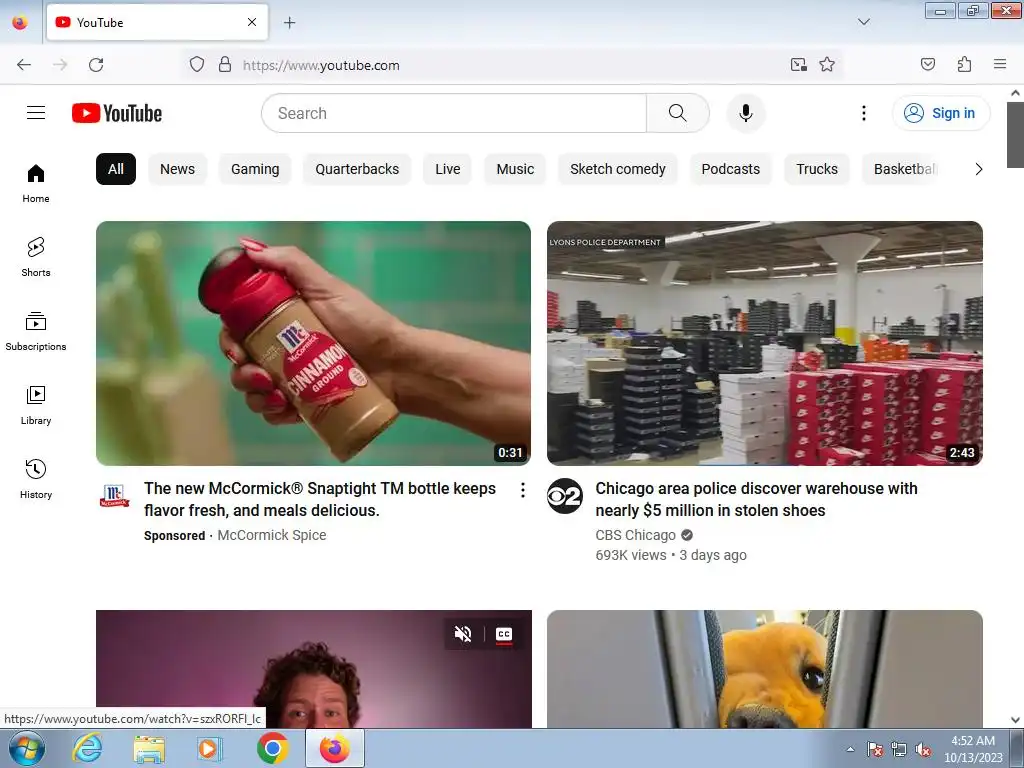Viewport: 1024px width, 768px height.
Task: Launch Chrome from the taskbar
Action: tap(272, 748)
